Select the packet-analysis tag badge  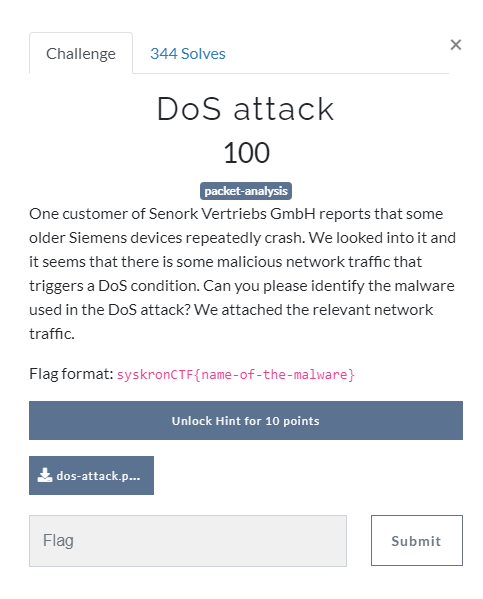[246, 191]
